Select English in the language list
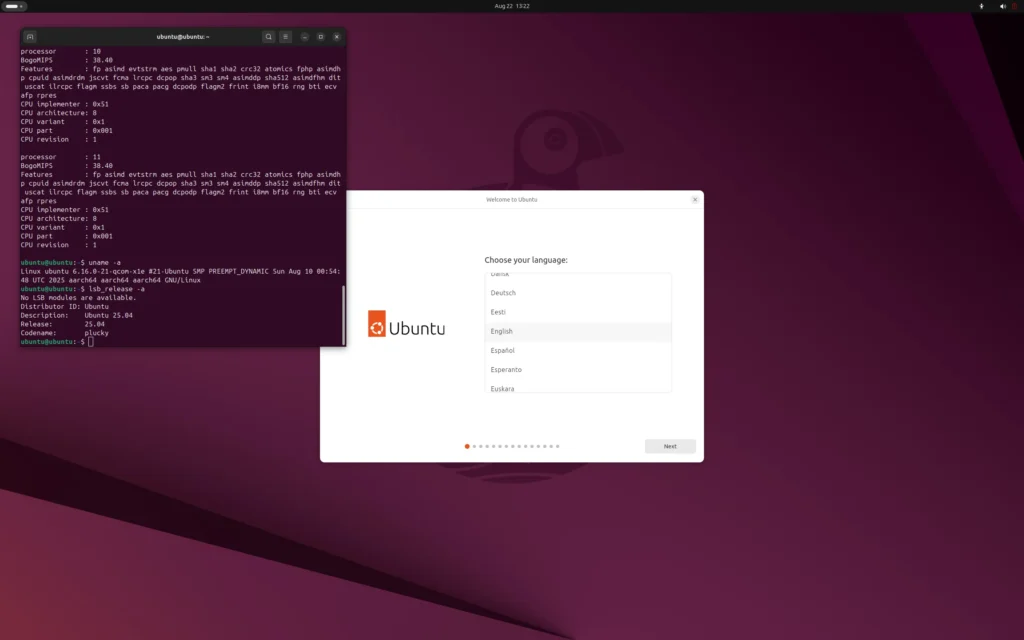This screenshot has height=640, width=1024. (578, 331)
